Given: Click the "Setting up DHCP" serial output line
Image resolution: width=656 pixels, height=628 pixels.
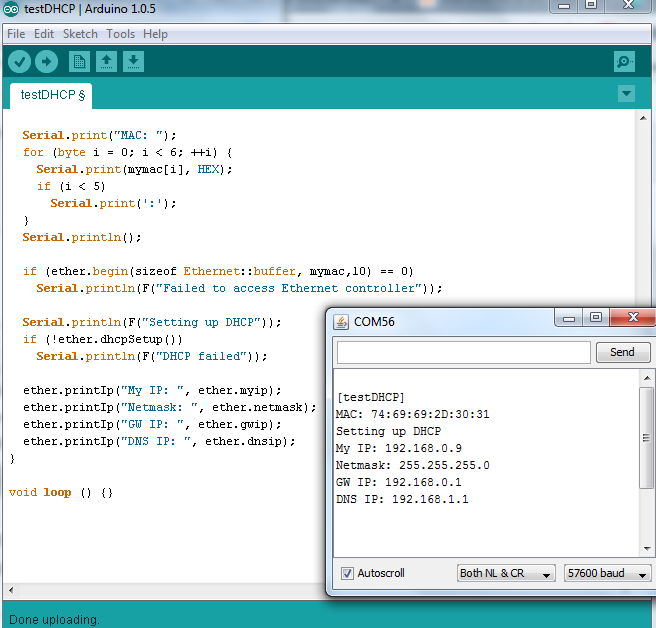Looking at the screenshot, I should (x=388, y=431).
